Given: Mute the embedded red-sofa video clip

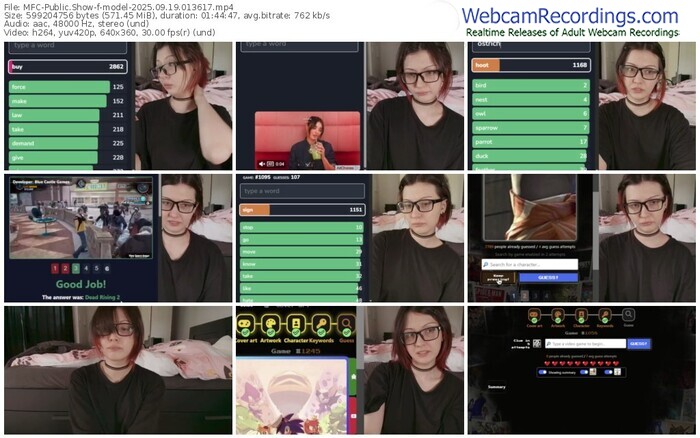Looking at the screenshot, I should coord(262,164).
